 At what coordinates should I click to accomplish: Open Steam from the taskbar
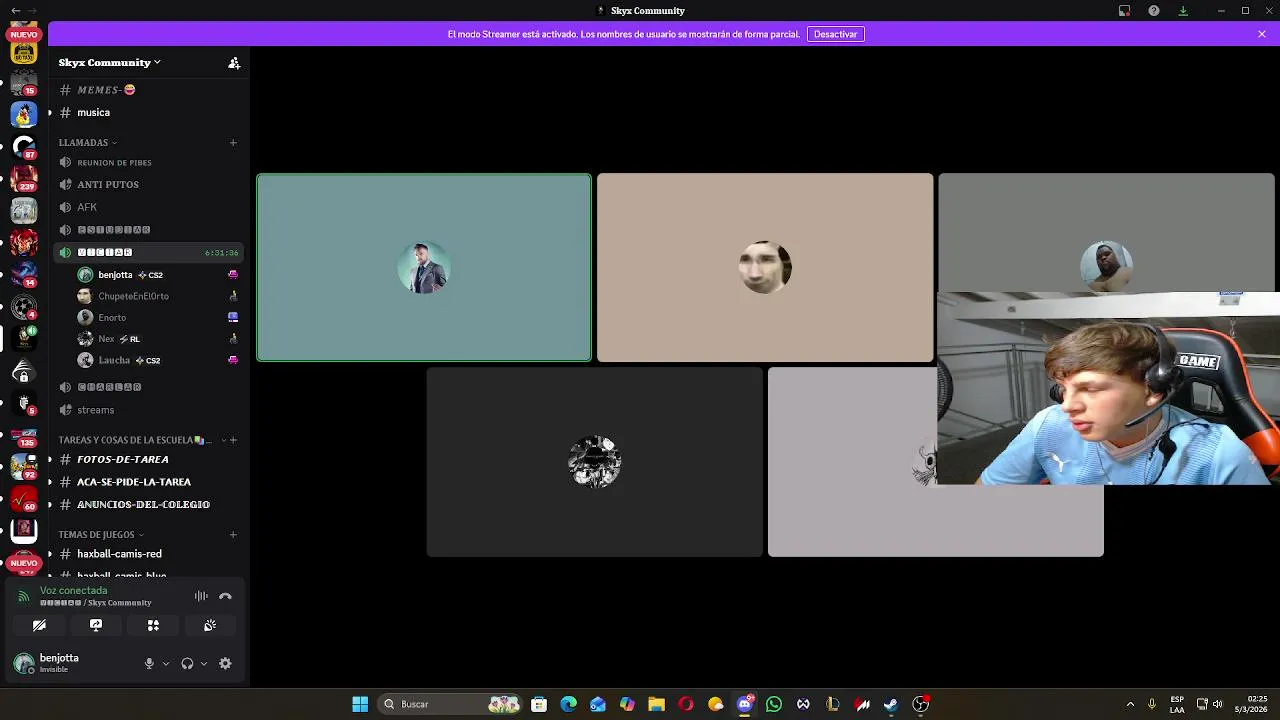(891, 704)
